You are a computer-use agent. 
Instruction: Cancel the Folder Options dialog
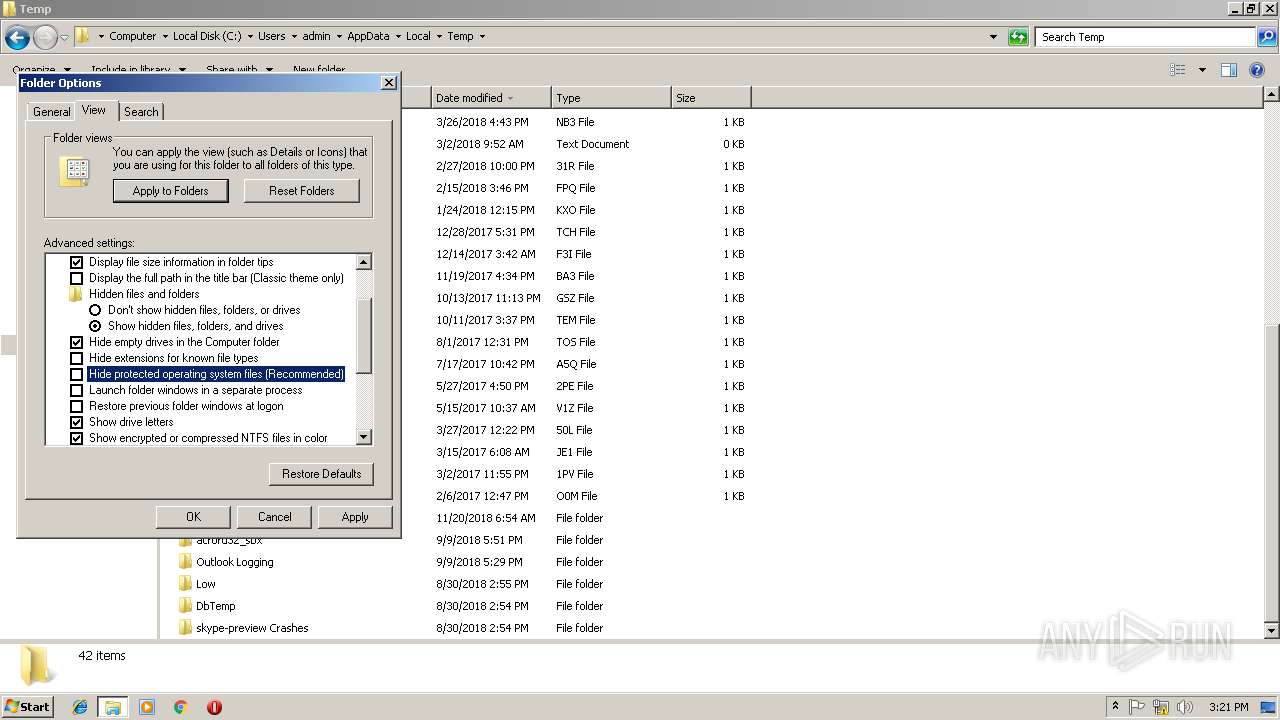(275, 517)
